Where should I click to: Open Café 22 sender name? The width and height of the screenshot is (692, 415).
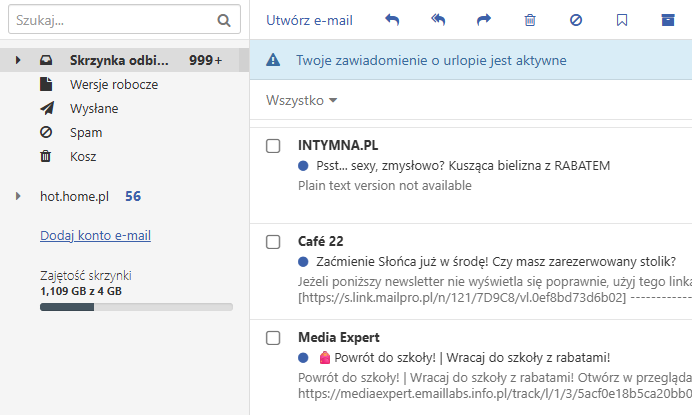point(320,241)
